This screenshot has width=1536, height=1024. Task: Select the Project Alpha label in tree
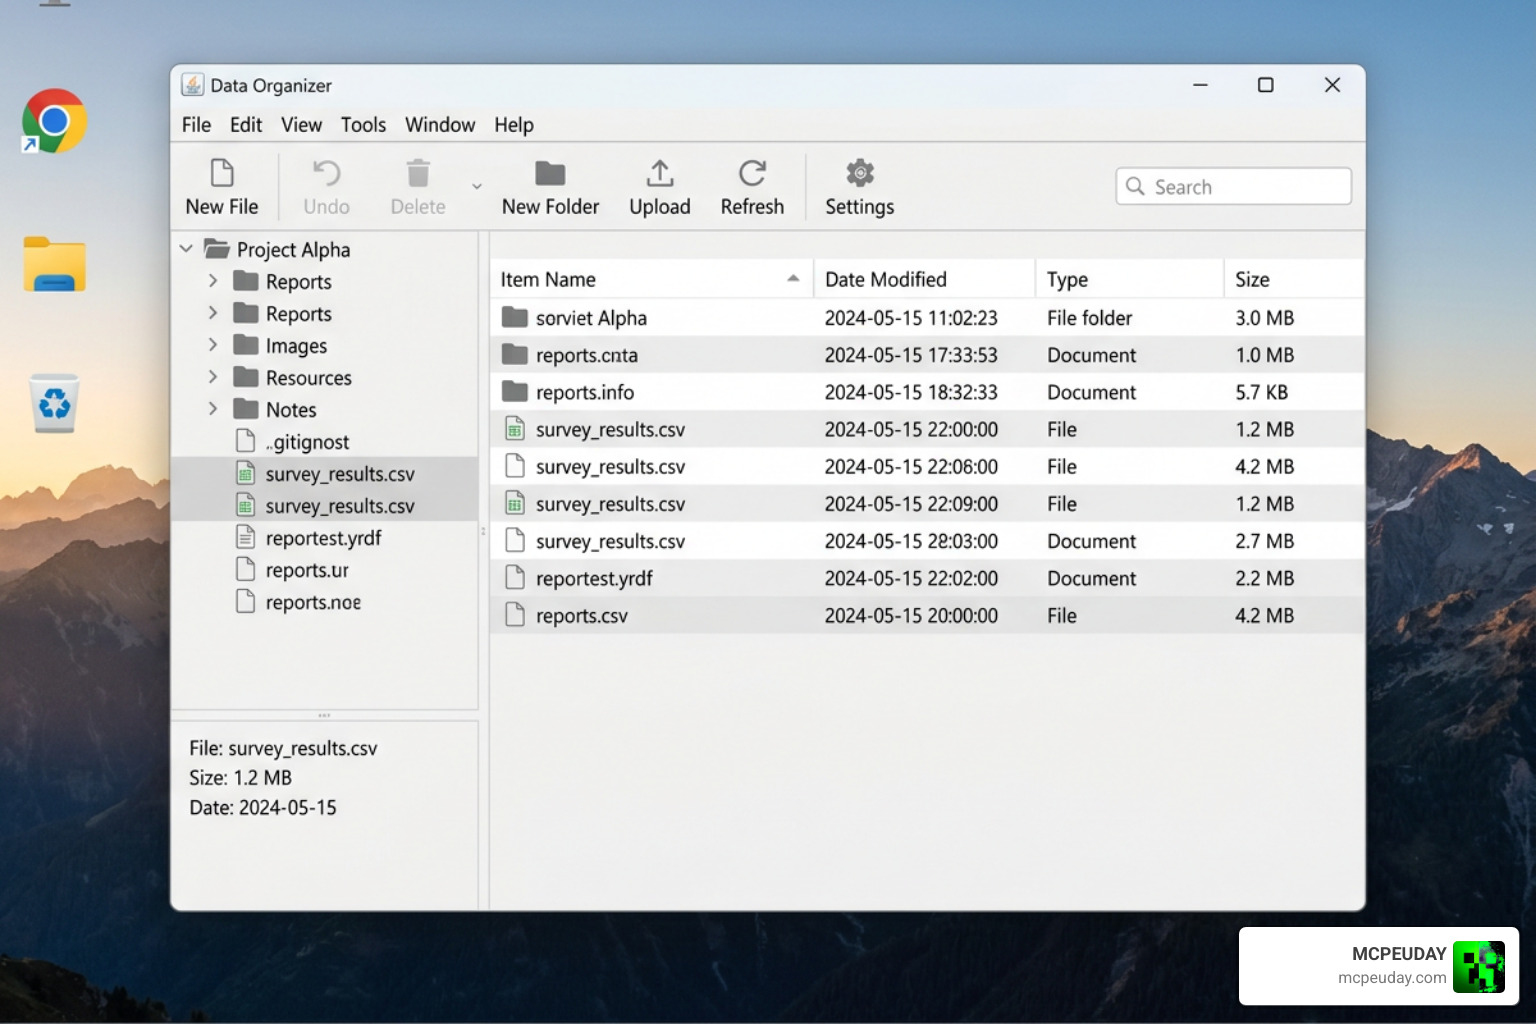(293, 250)
